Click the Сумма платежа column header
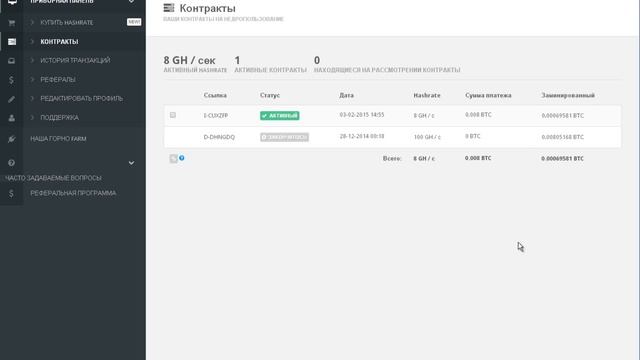This screenshot has width=640, height=360. click(x=488, y=95)
